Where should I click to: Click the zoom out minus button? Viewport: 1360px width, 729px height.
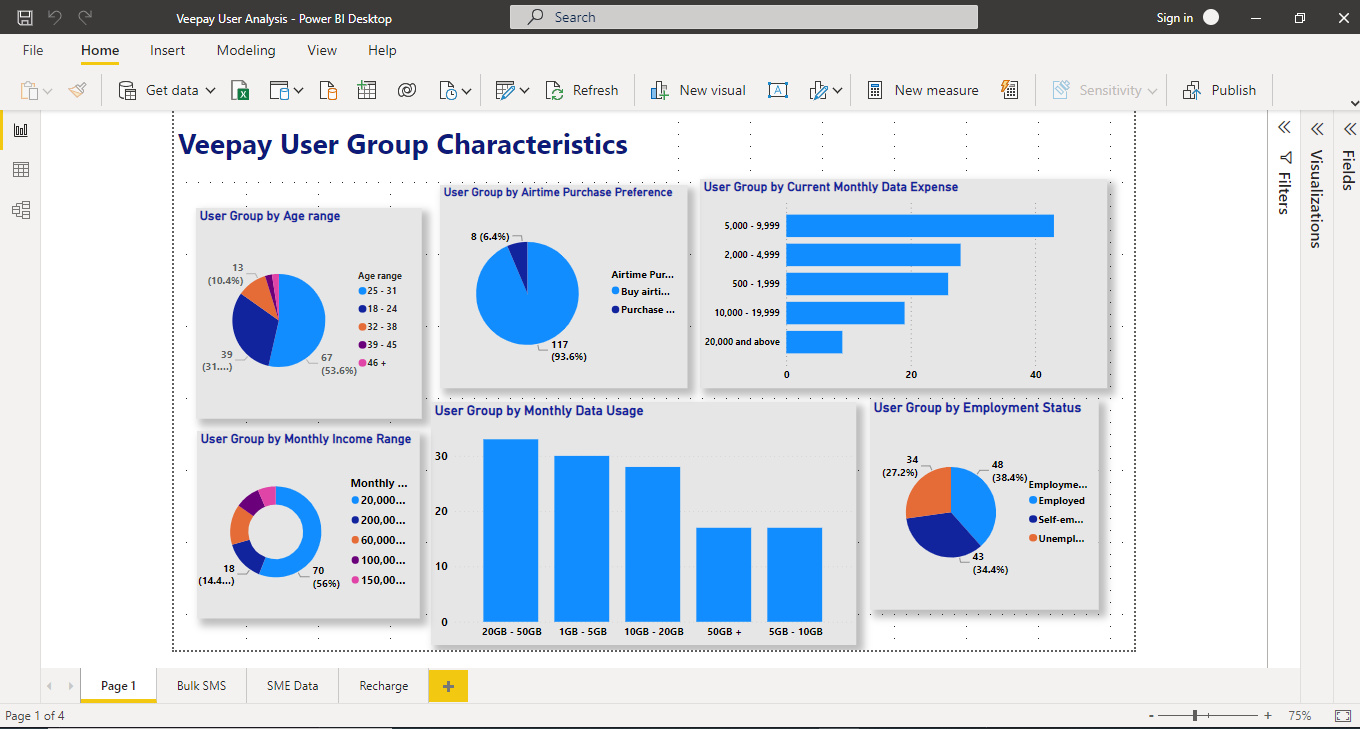[1151, 716]
